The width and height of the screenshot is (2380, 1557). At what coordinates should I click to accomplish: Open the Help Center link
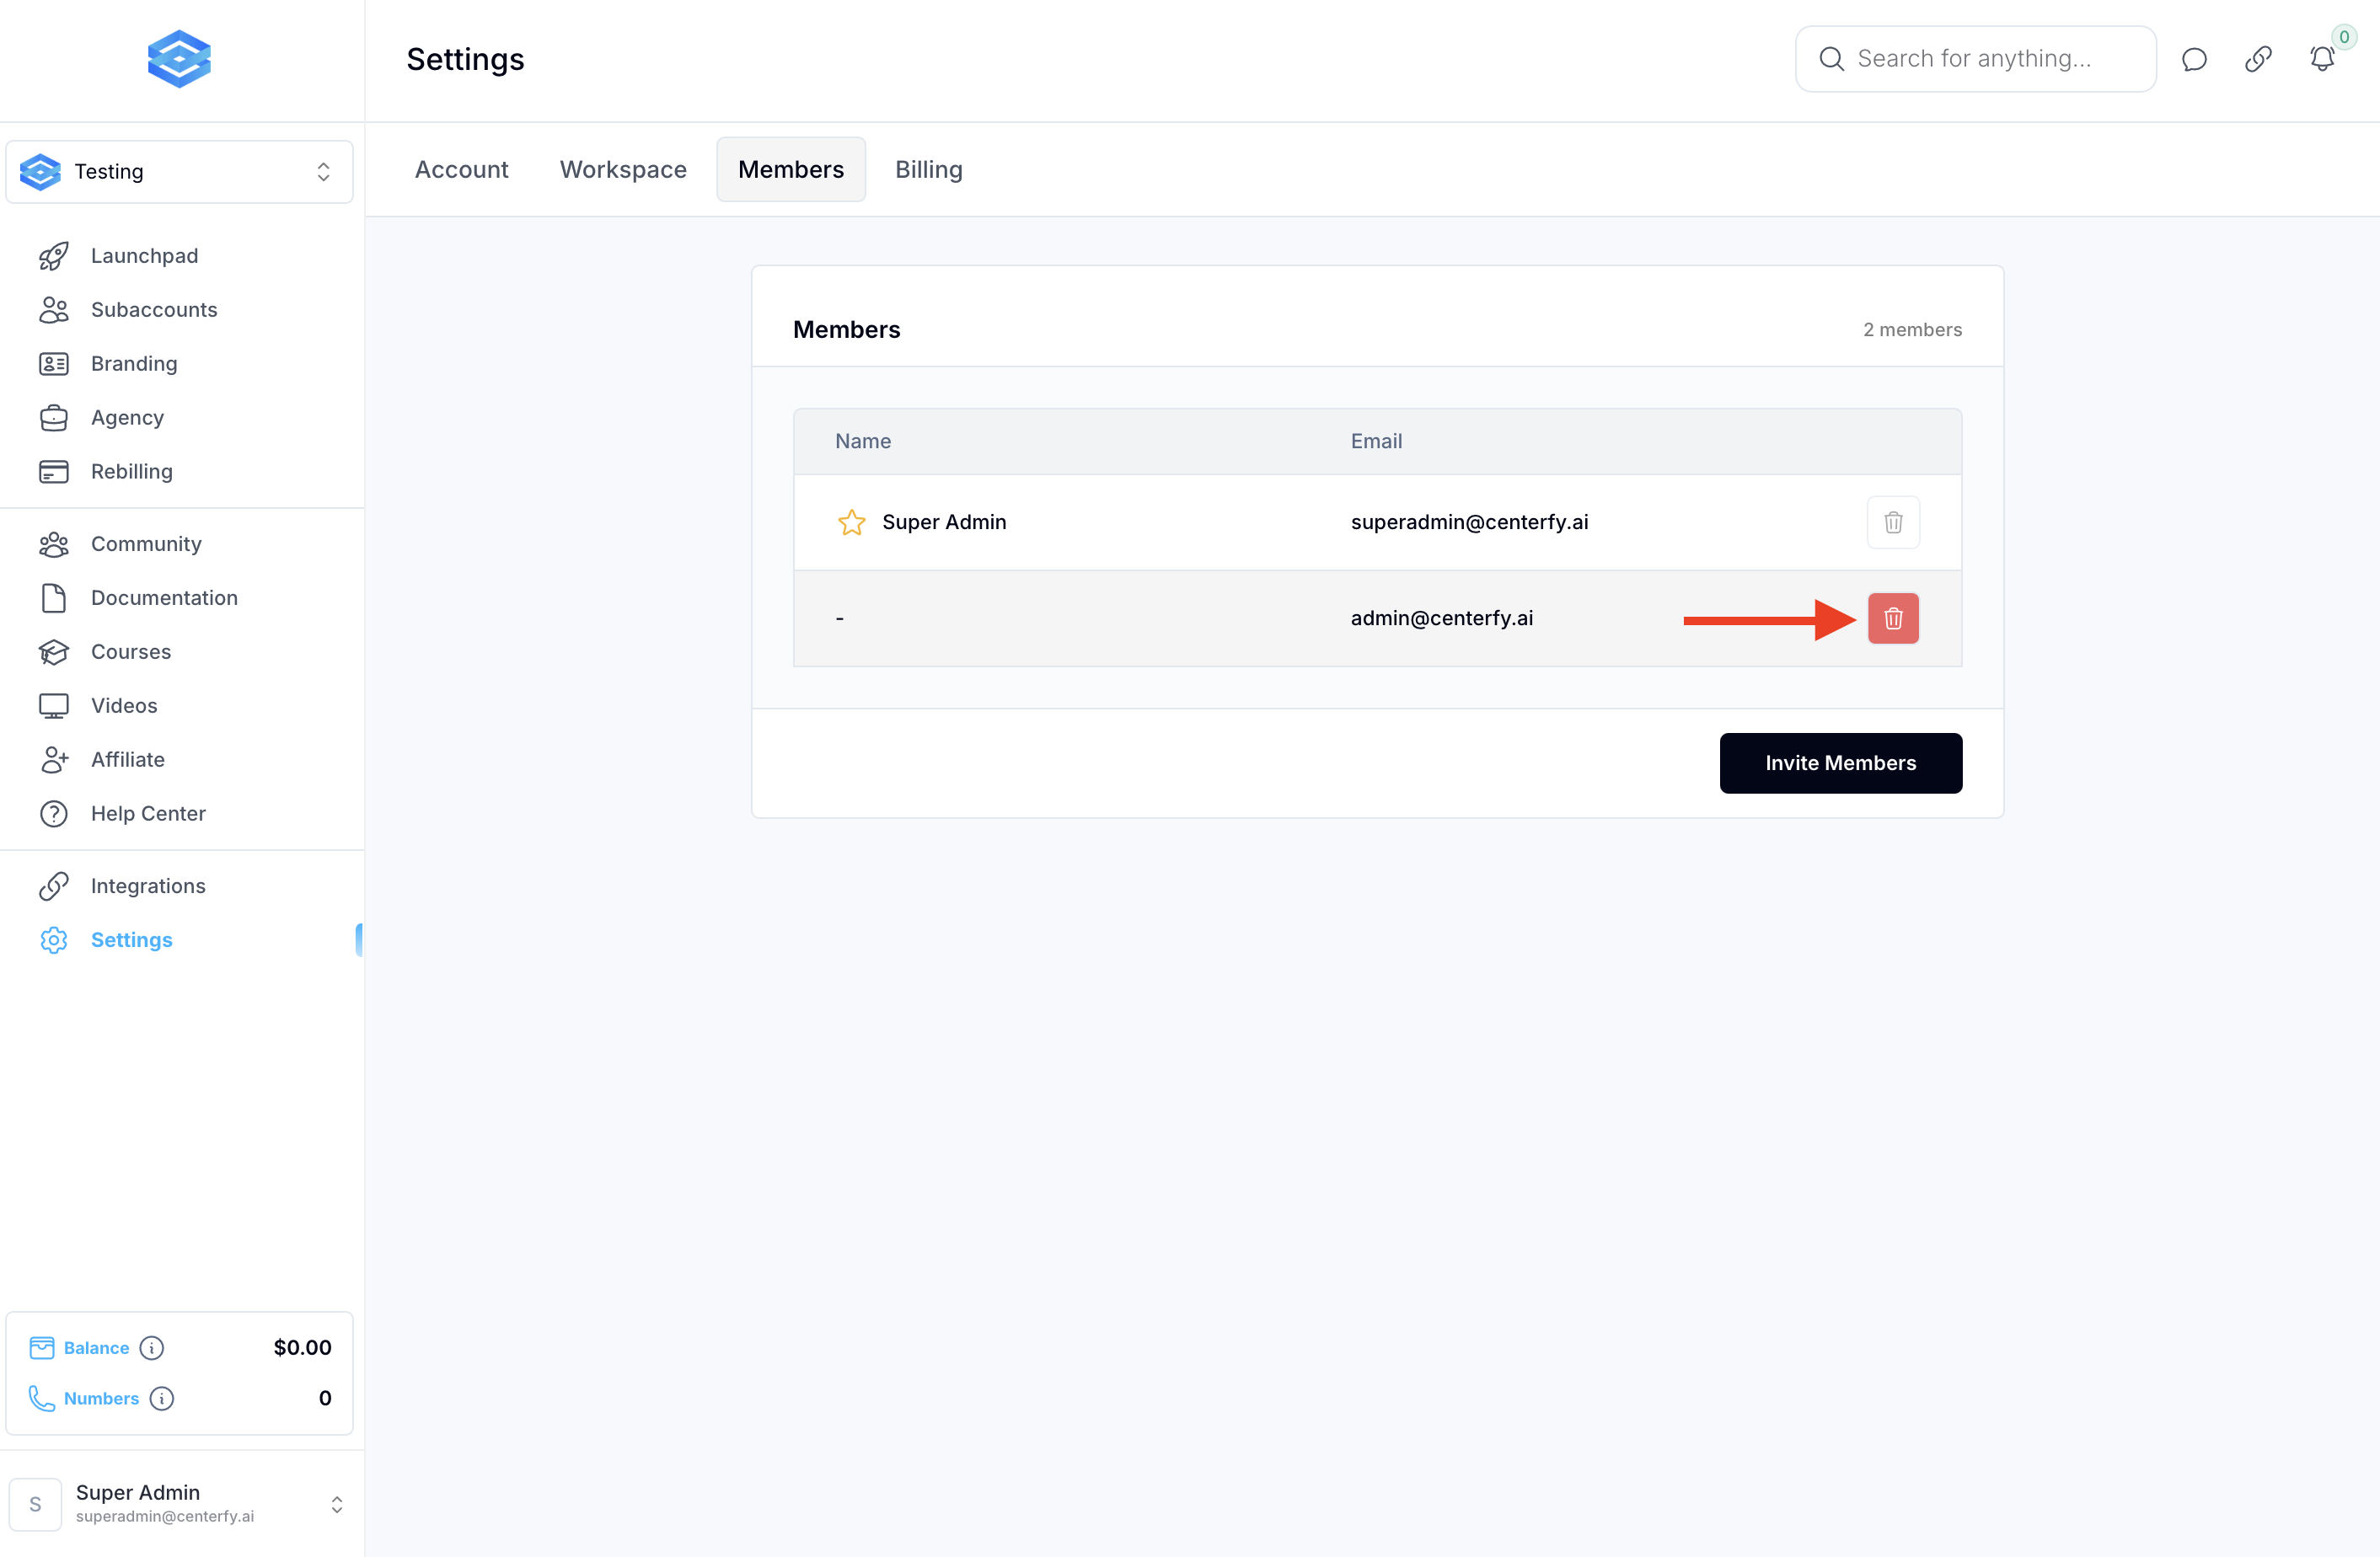(148, 813)
